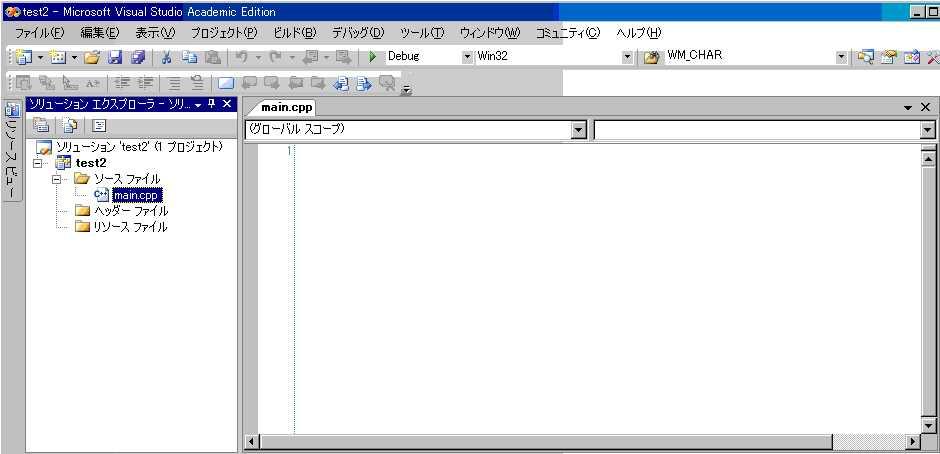The width and height of the screenshot is (940, 454).
Task: Click the Save All icon
Action: [138, 57]
